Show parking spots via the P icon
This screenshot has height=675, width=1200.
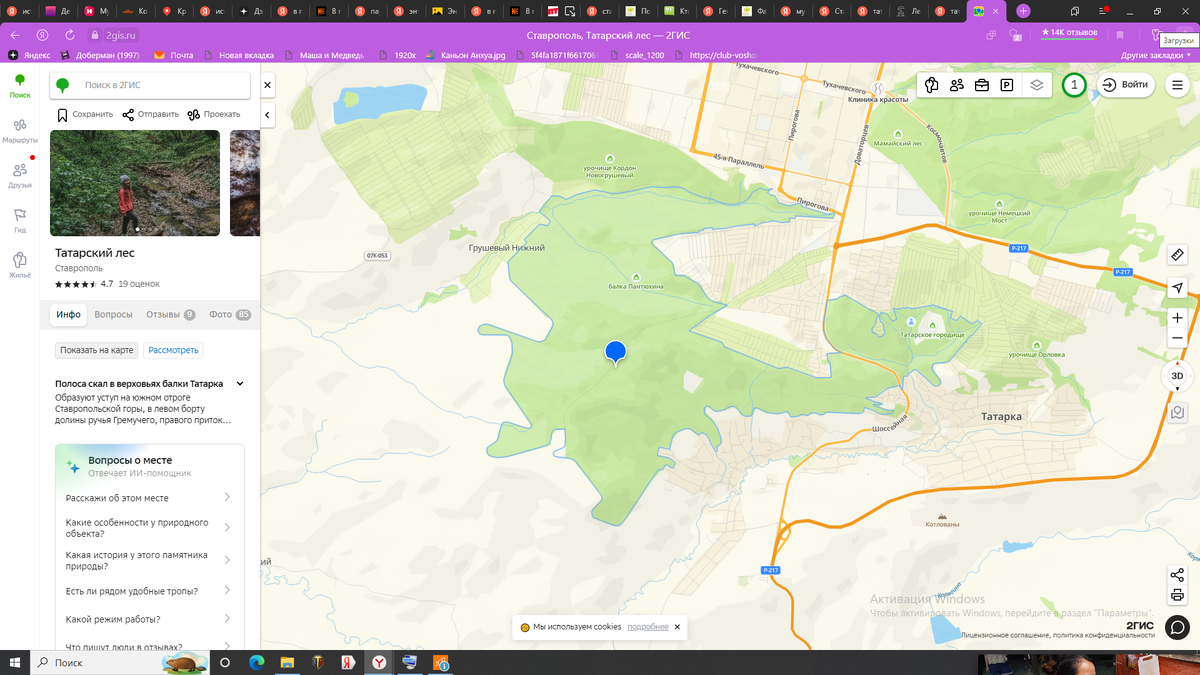click(x=1006, y=85)
